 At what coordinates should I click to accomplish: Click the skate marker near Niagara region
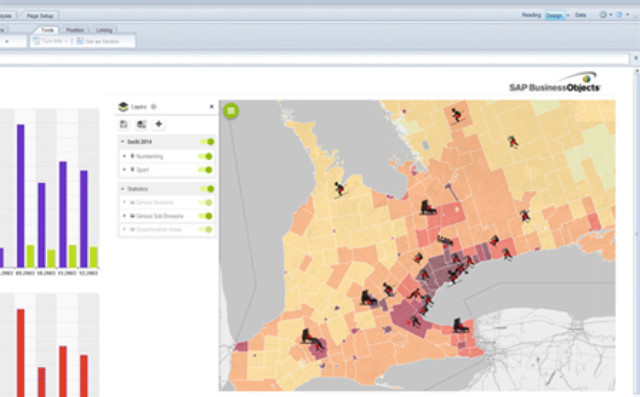tap(460, 325)
